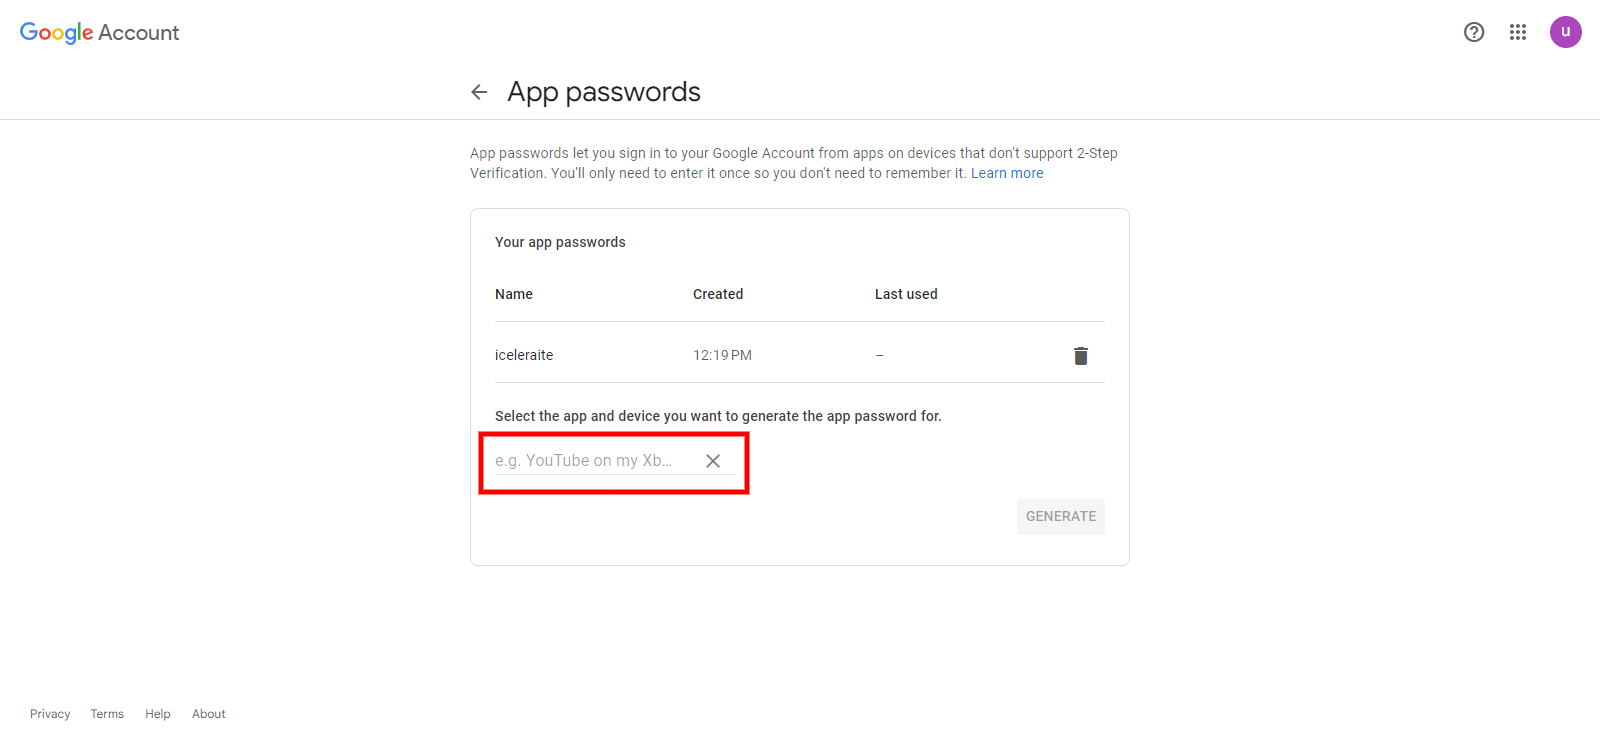Screen dimensions: 1600x738
Task: Select the iceleraite password entry name
Action: (x=524, y=355)
